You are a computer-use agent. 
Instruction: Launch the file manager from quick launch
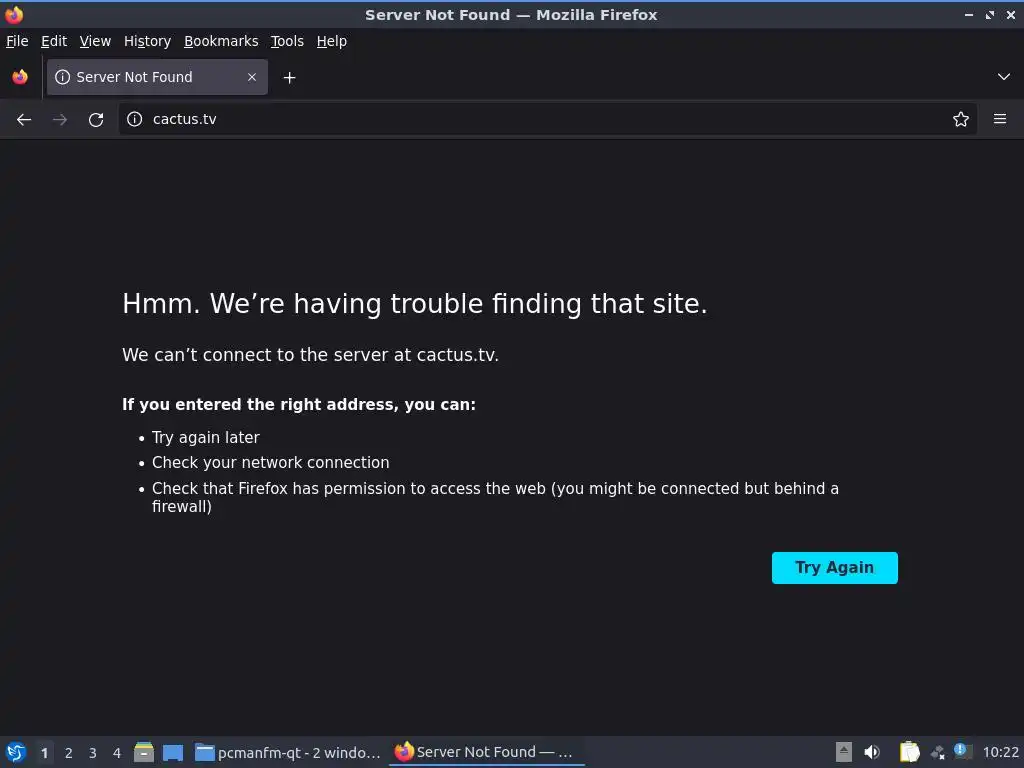click(144, 752)
